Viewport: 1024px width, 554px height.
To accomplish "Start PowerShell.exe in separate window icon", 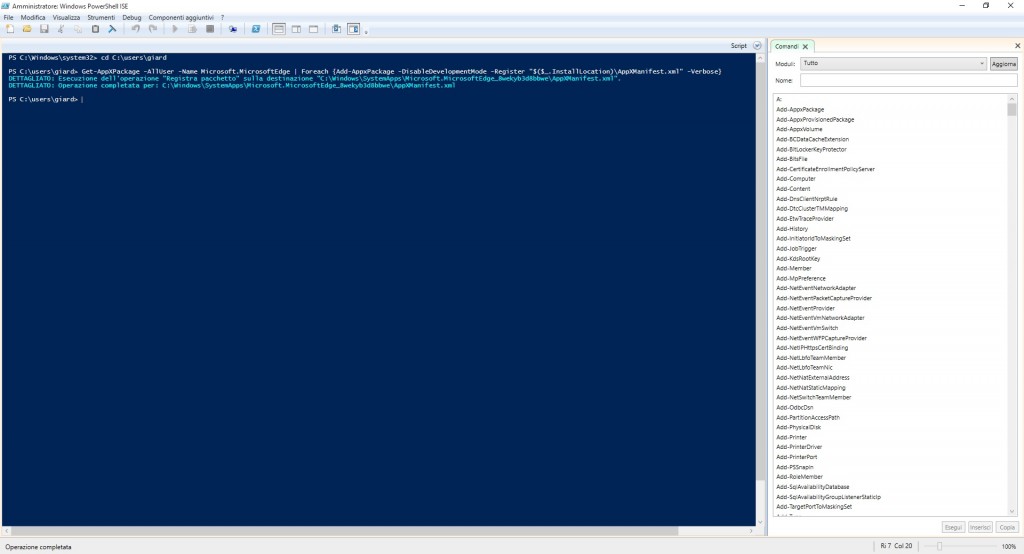I will point(256,29).
